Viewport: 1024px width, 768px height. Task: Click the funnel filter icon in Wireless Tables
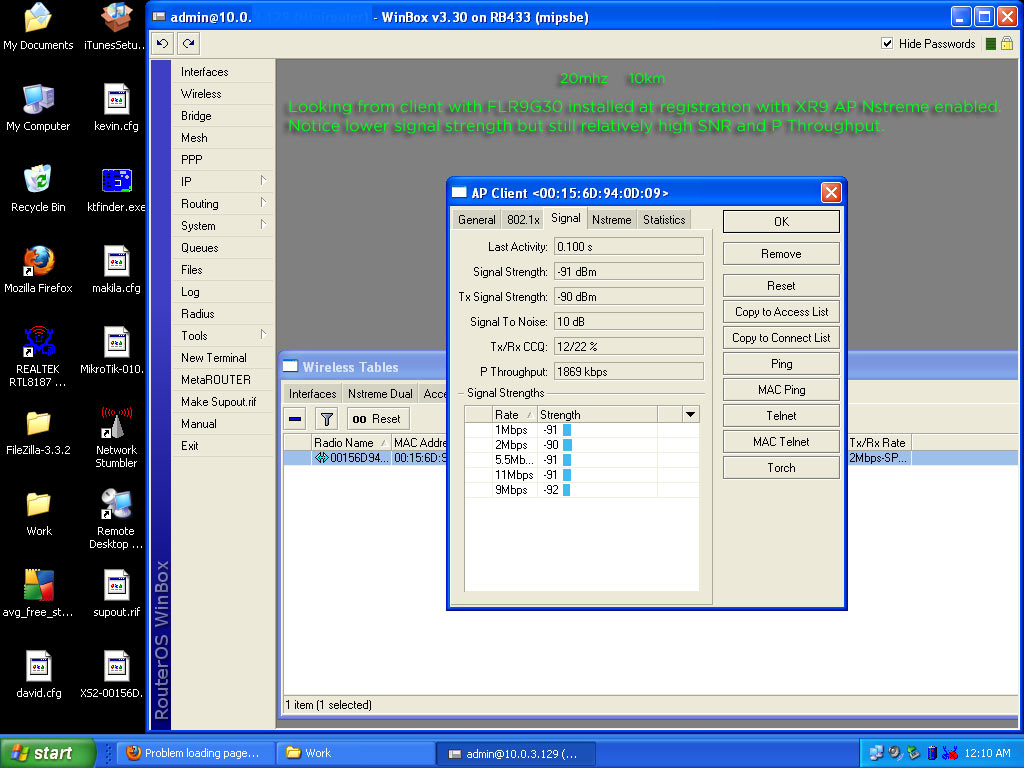click(x=327, y=419)
